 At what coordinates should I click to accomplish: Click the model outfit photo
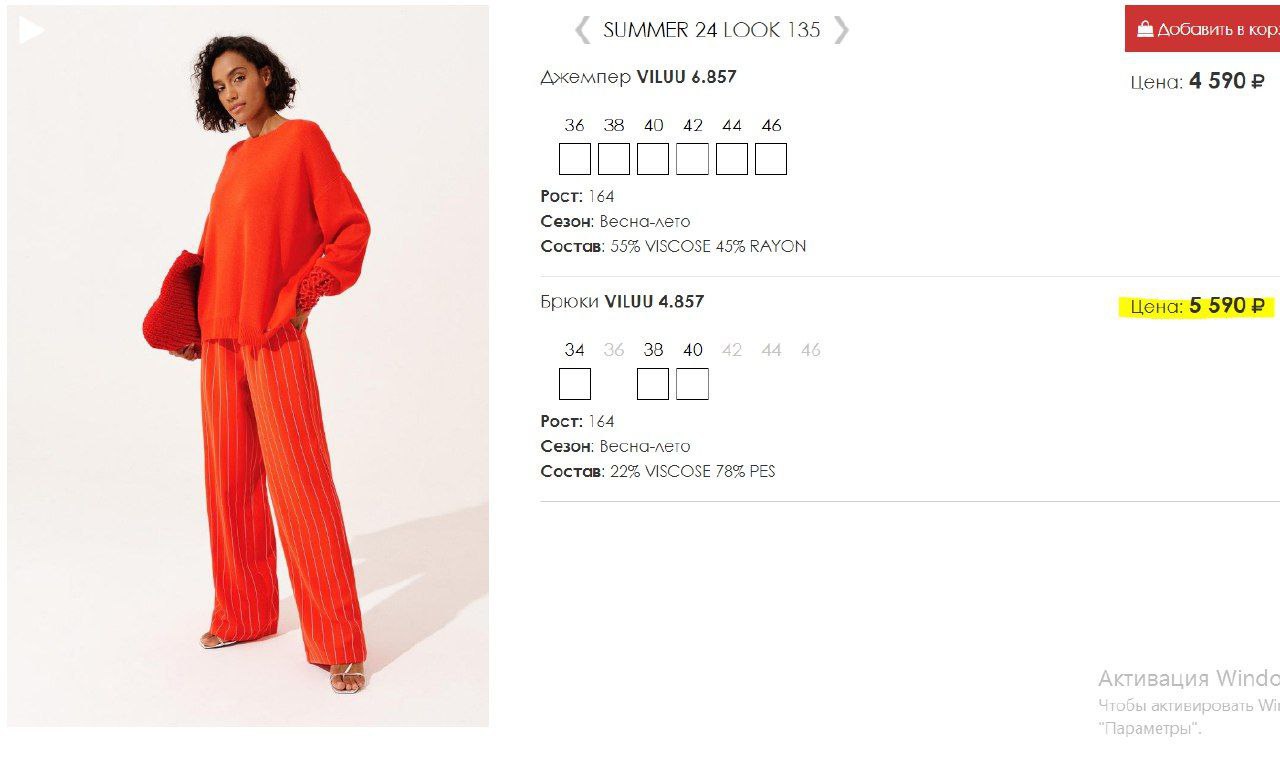click(248, 366)
